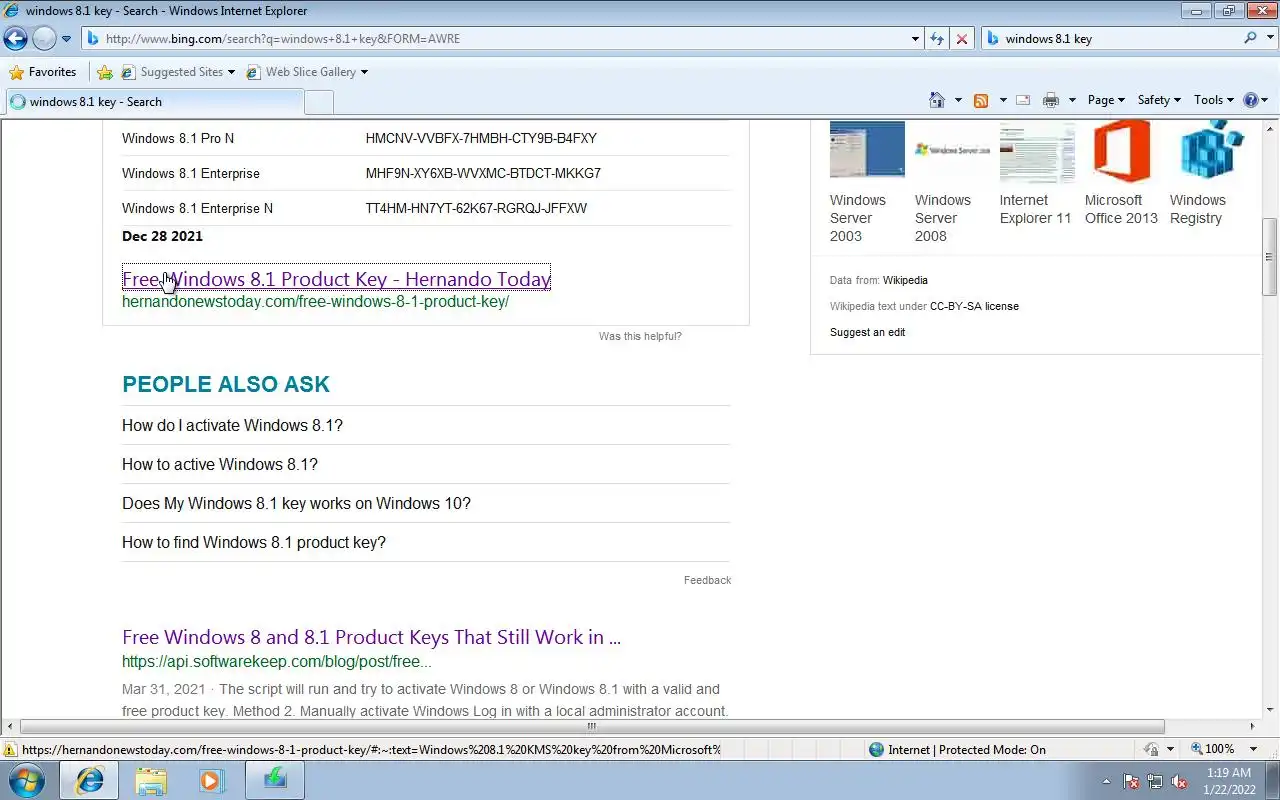Image resolution: width=1280 pixels, height=800 pixels.
Task: Click the Help question mark icon
Action: [x=1250, y=100]
